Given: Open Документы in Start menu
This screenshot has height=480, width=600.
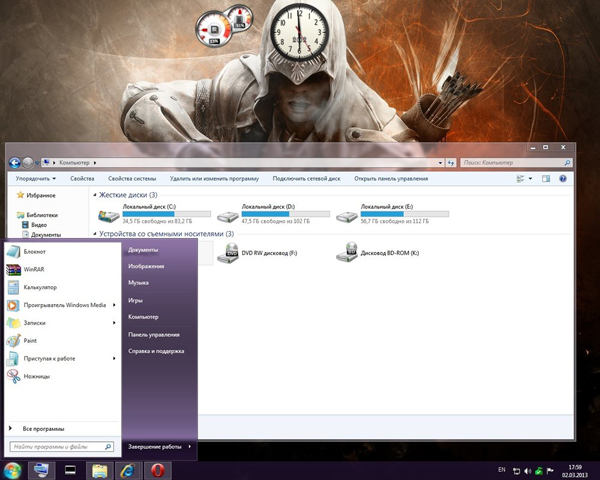Looking at the screenshot, I should coord(143,250).
